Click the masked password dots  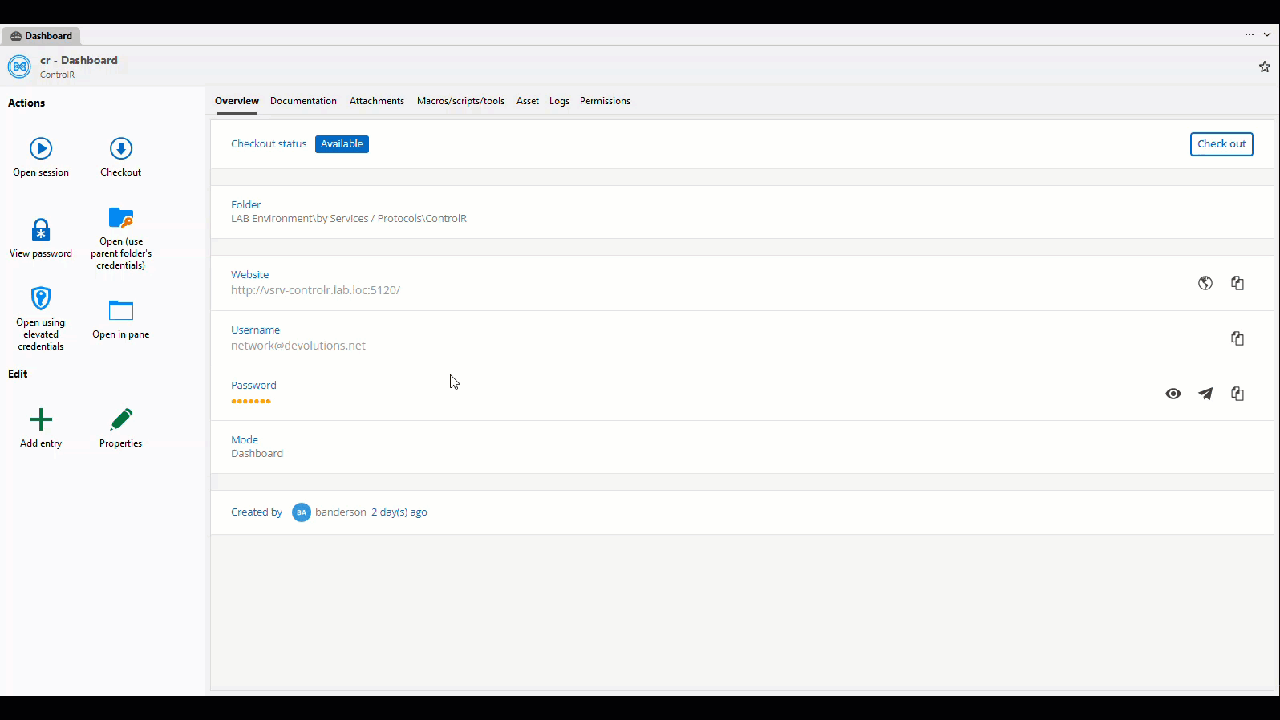251,401
